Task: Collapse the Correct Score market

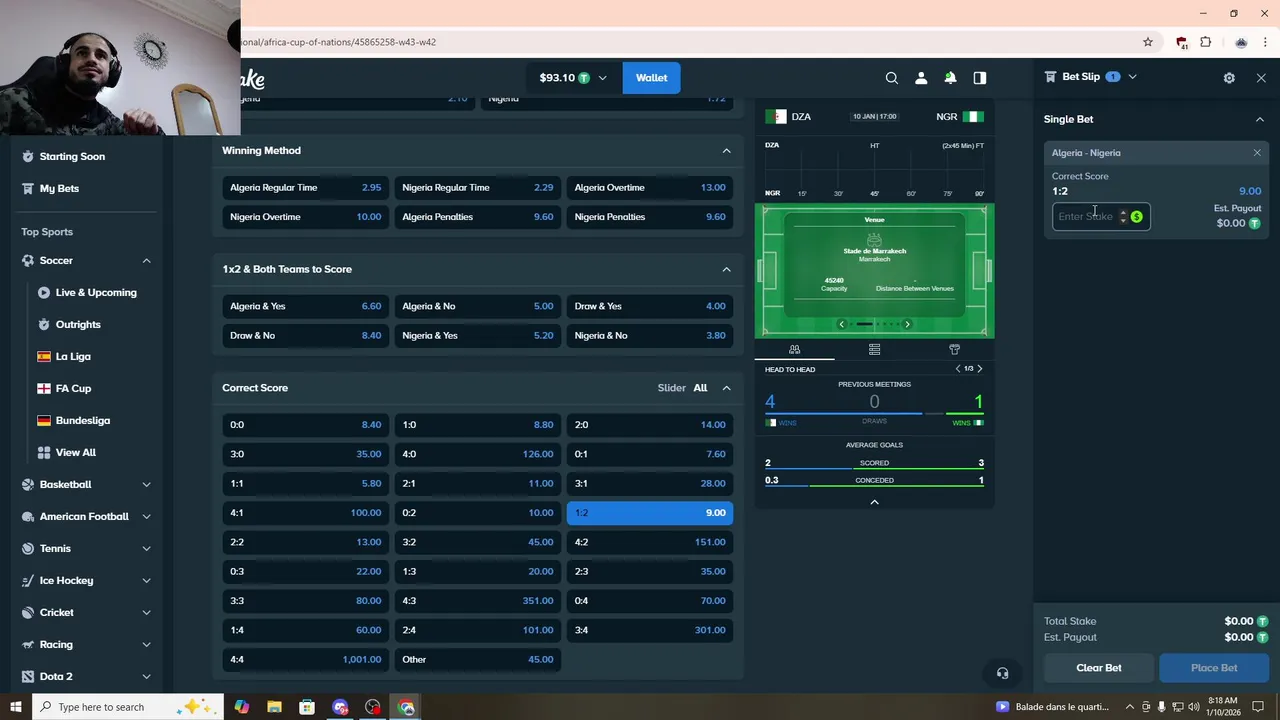Action: tap(726, 388)
